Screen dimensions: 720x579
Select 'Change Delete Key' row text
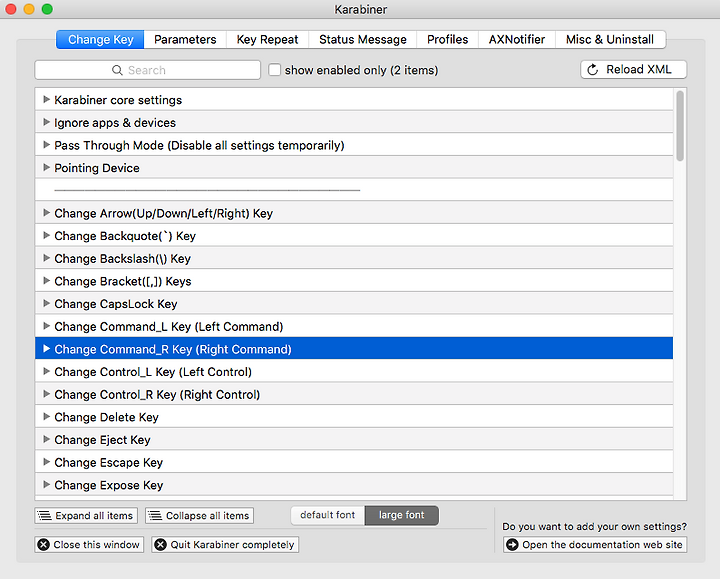(107, 417)
